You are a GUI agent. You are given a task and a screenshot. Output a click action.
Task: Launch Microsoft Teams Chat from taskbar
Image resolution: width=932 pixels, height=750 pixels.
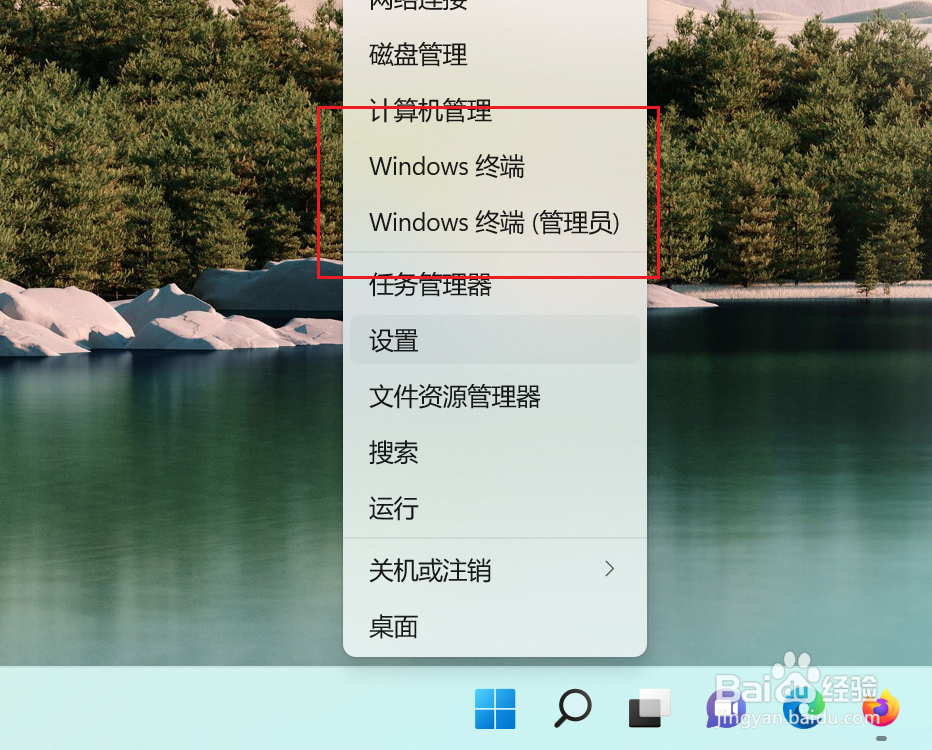[x=724, y=710]
